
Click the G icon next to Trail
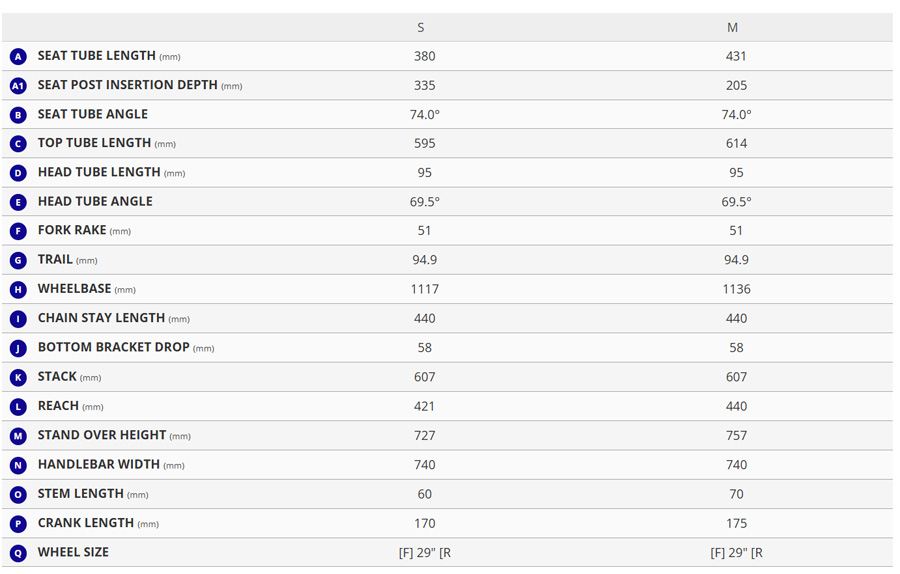18,260
